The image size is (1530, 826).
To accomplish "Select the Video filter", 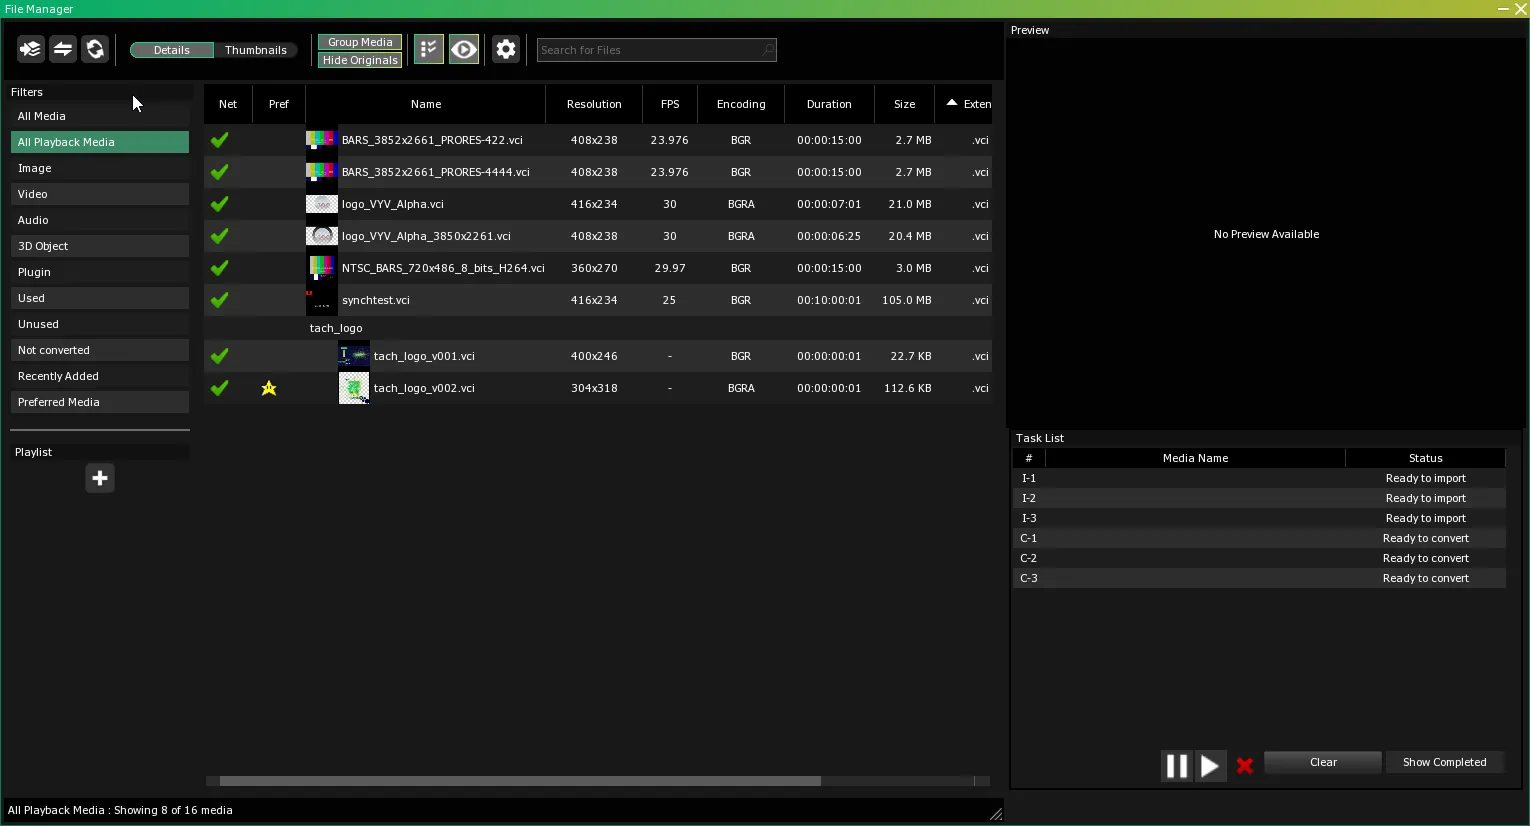I will pyautogui.click(x=100, y=194).
